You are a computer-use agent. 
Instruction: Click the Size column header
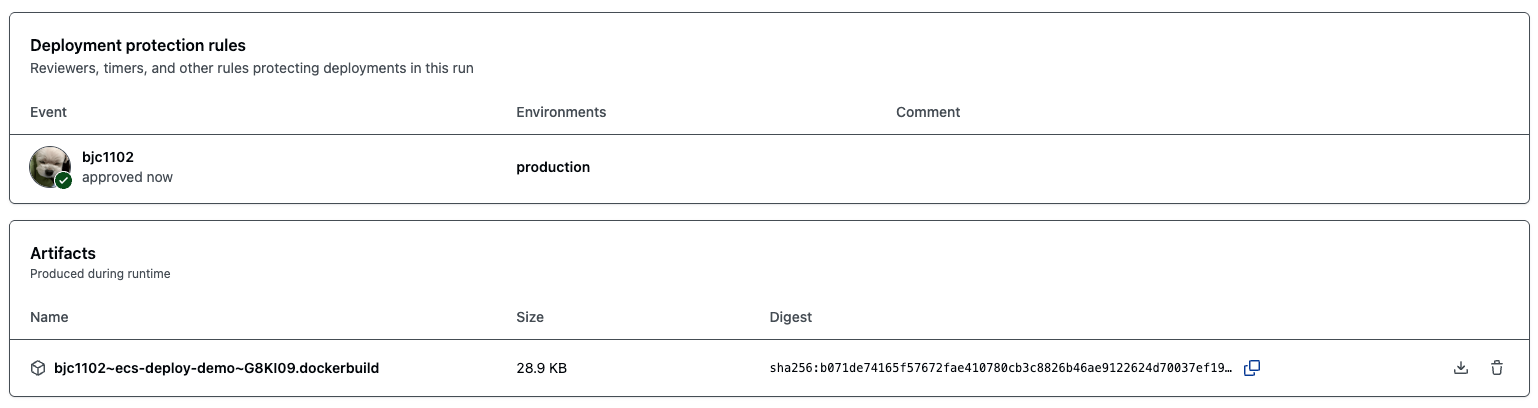(x=530, y=317)
